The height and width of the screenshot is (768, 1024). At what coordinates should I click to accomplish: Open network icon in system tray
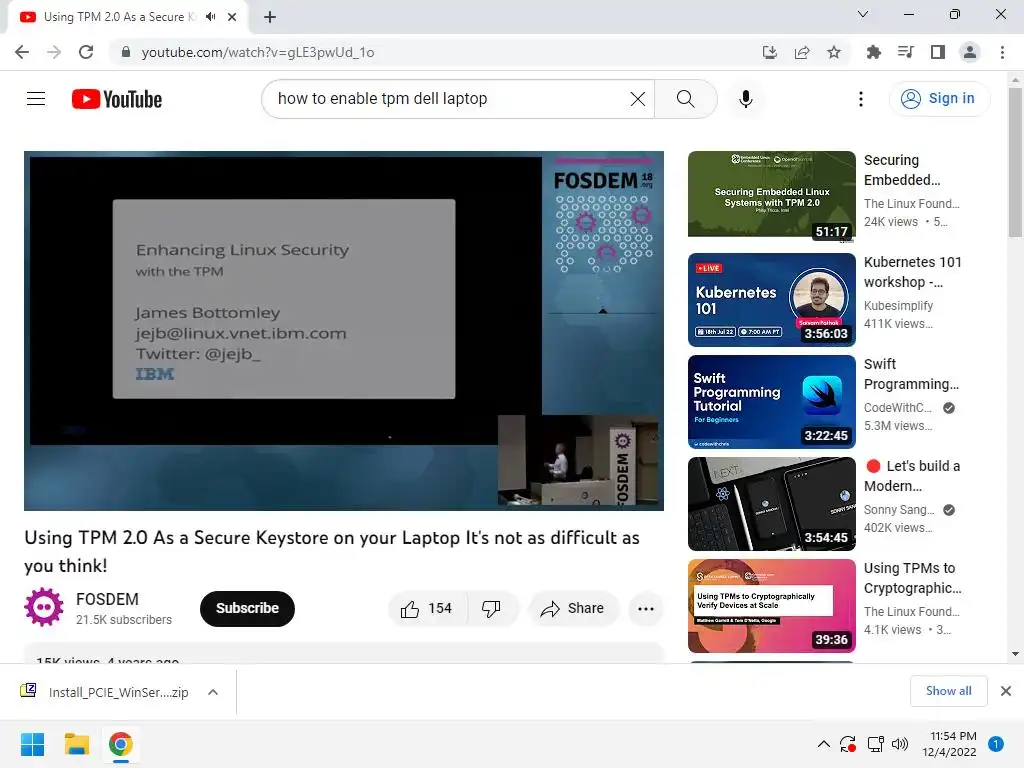[875, 744]
